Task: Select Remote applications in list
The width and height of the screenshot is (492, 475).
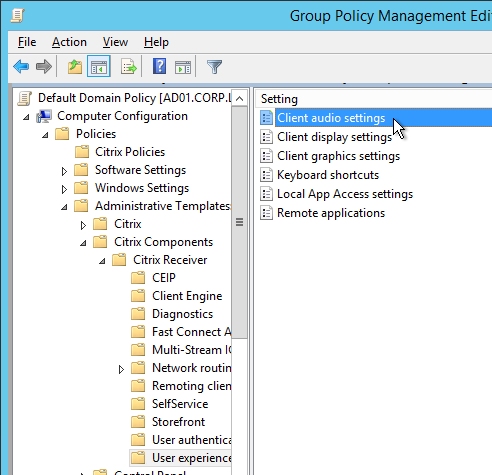Action: click(x=331, y=213)
